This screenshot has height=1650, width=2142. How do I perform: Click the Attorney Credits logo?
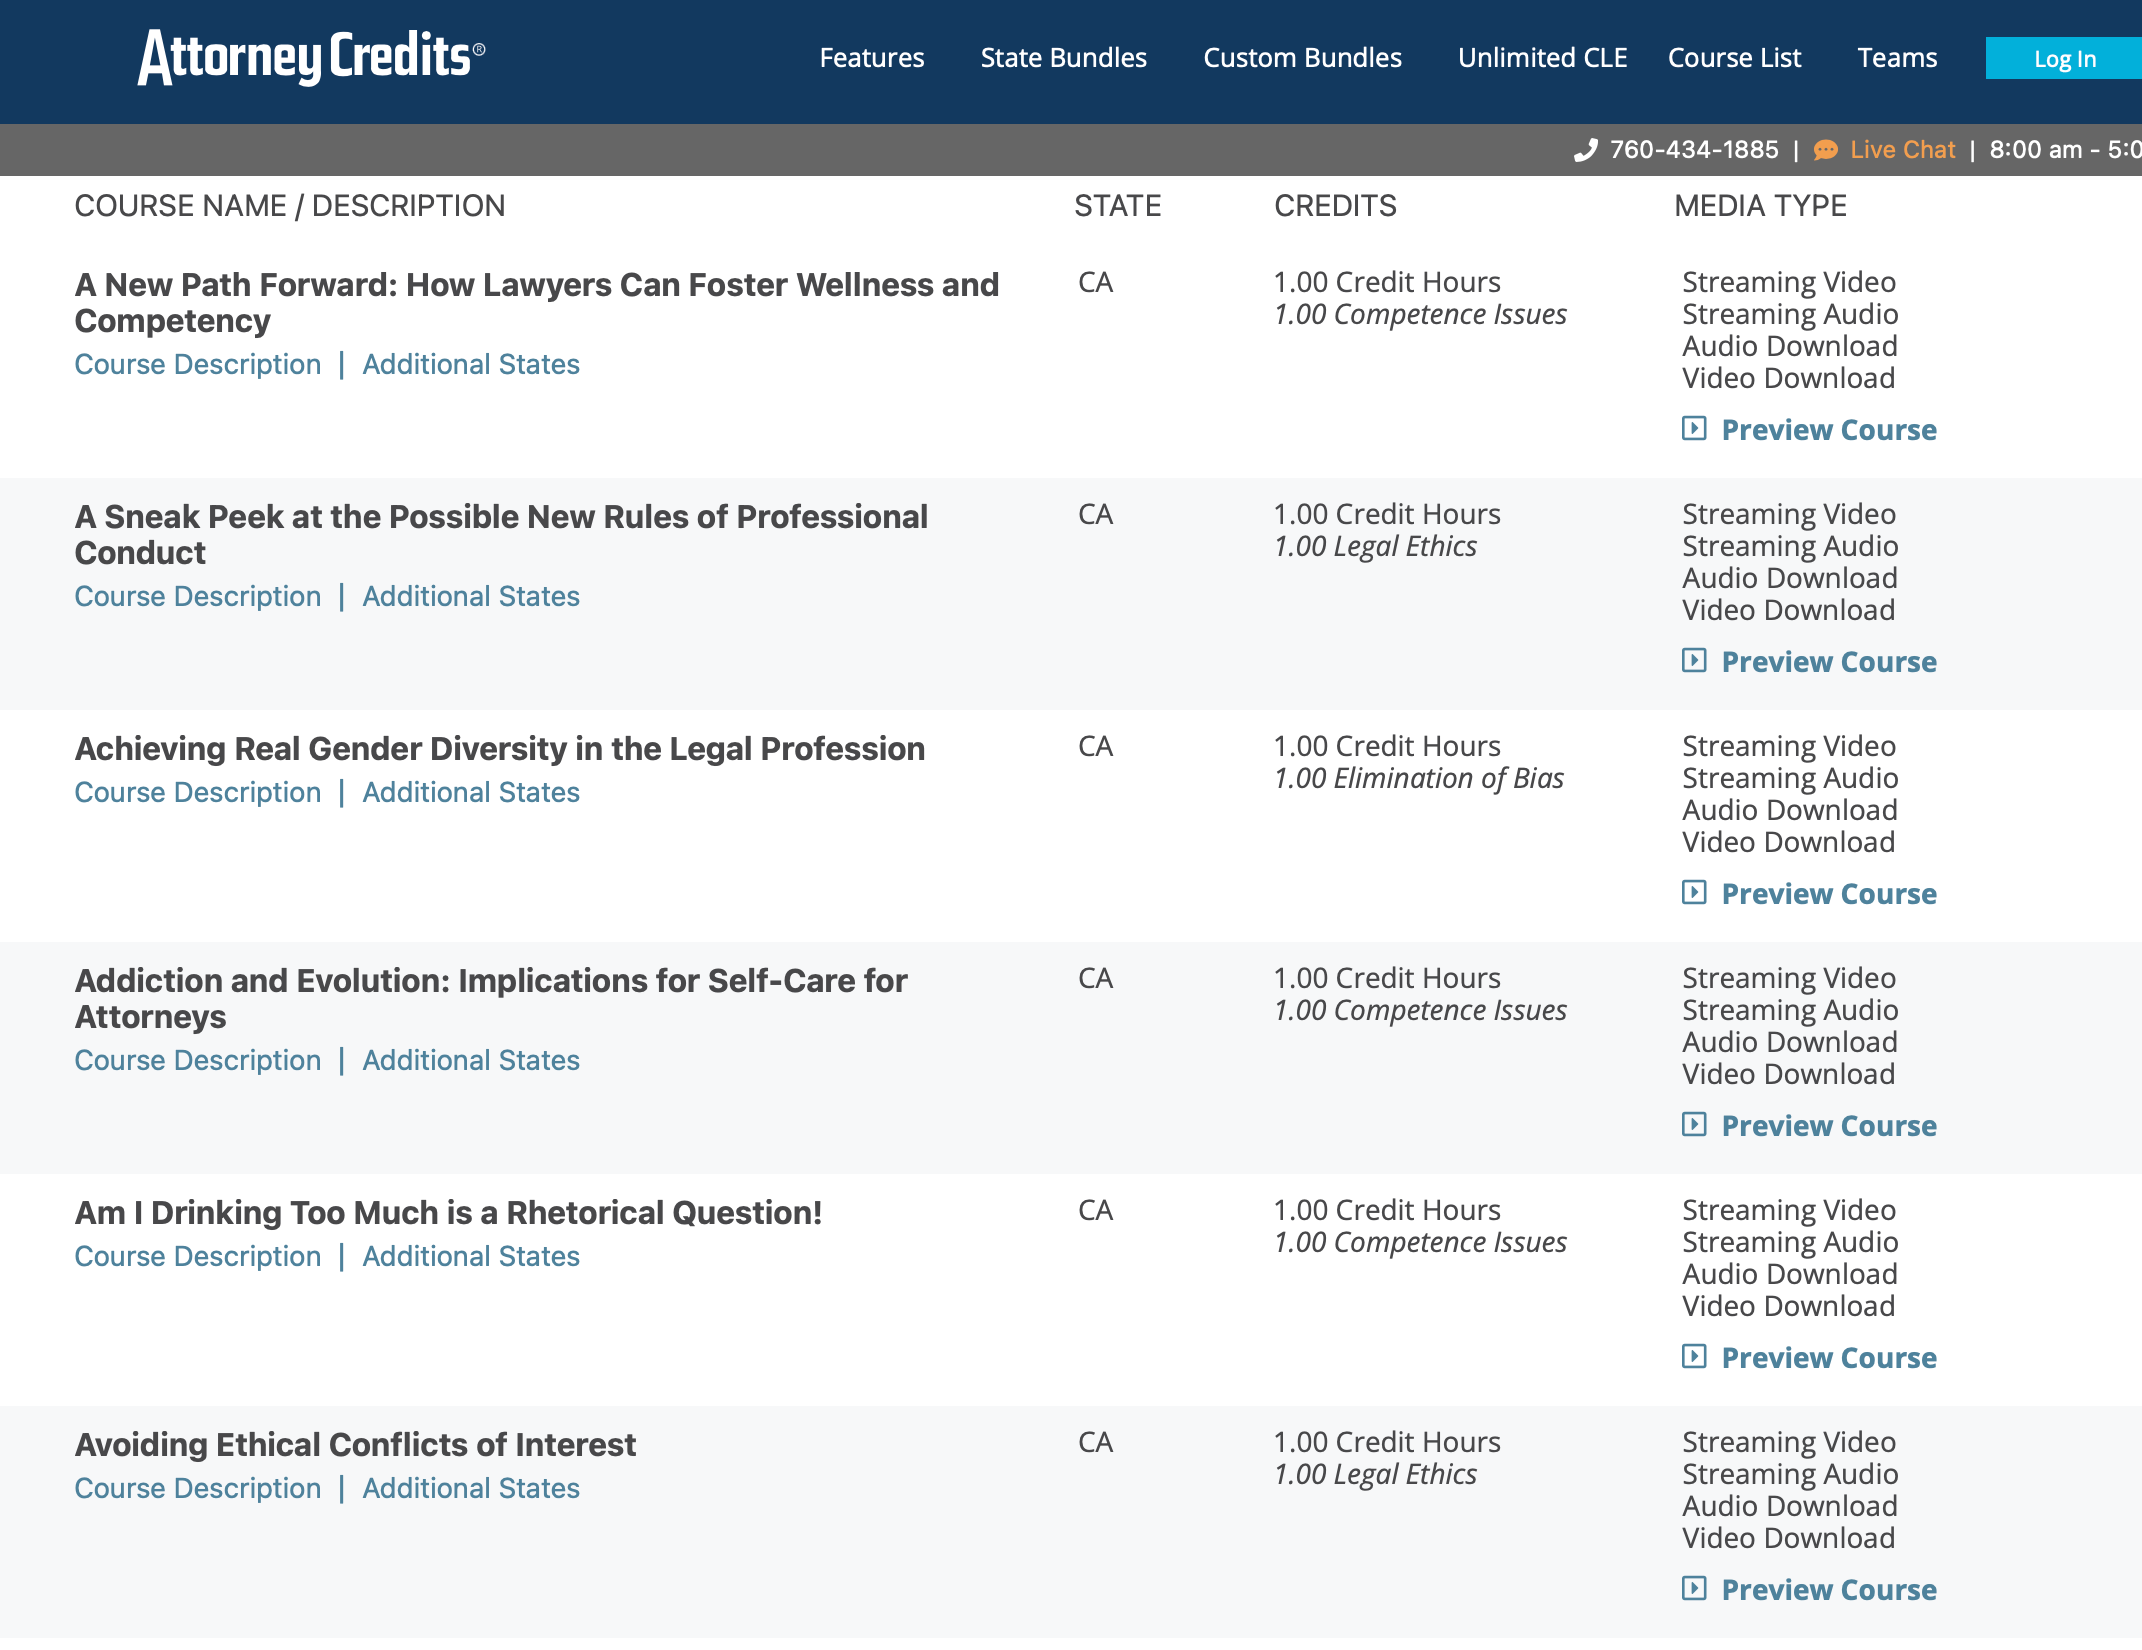point(311,57)
